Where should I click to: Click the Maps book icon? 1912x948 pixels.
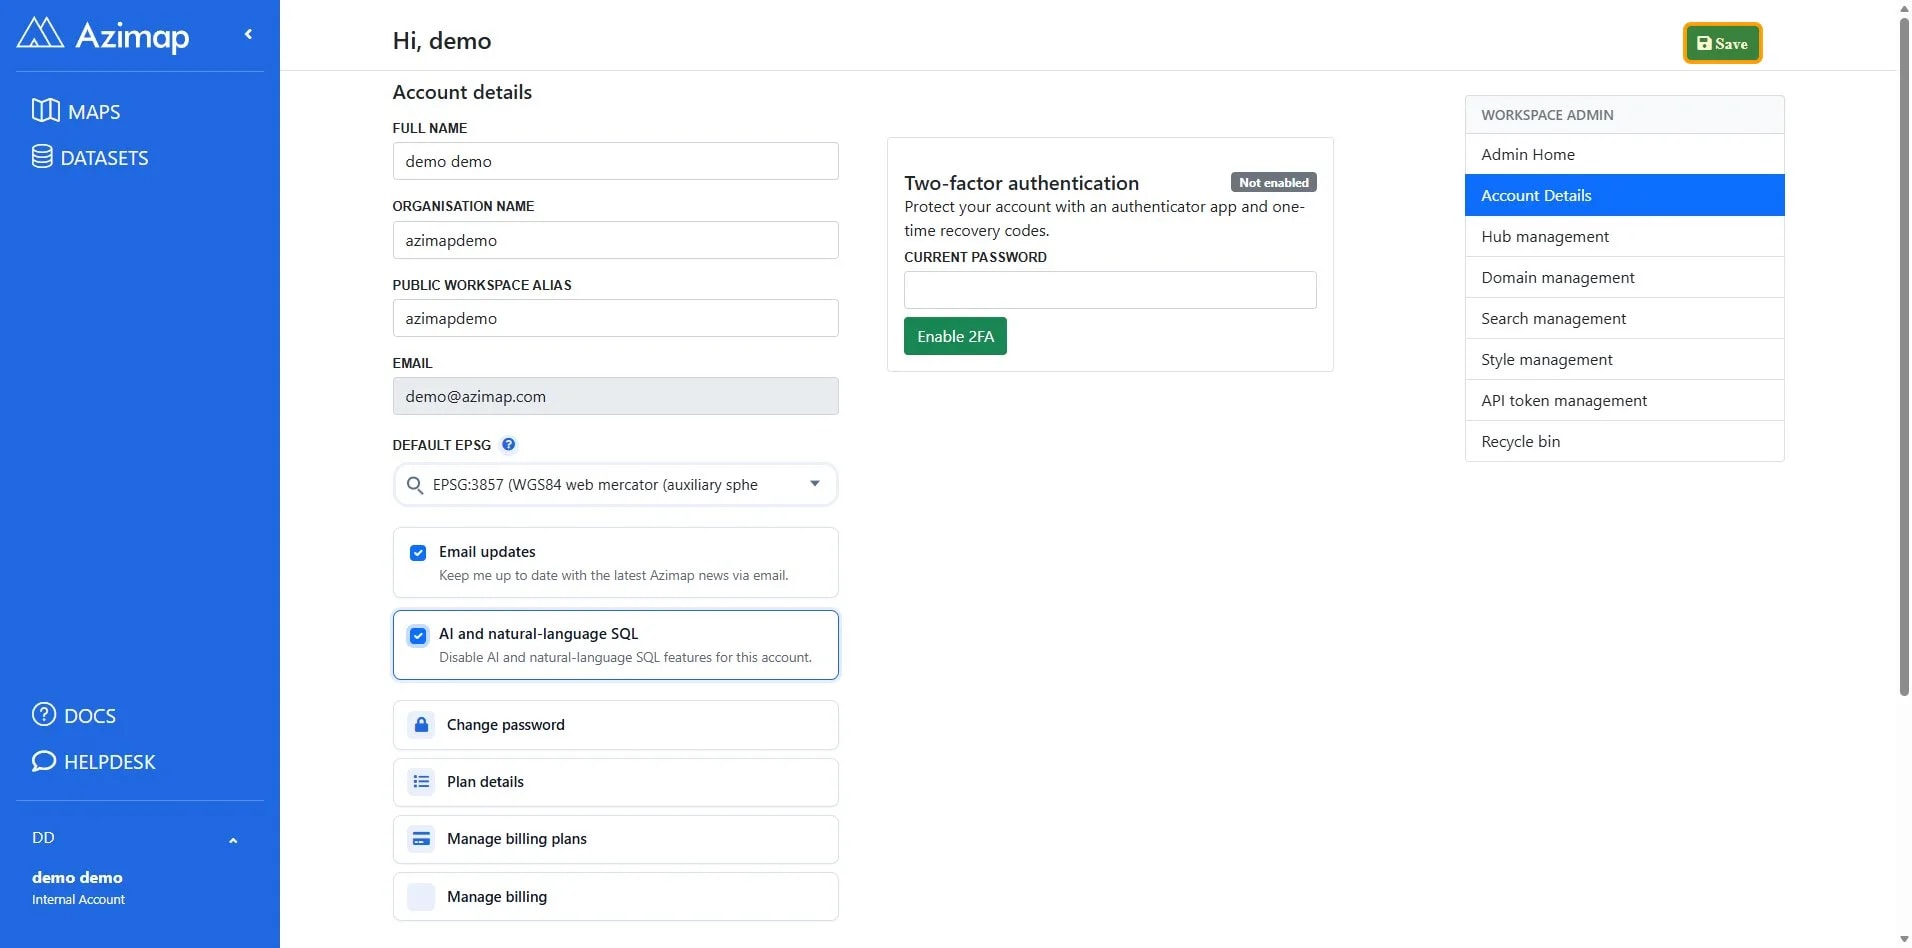[x=45, y=110]
